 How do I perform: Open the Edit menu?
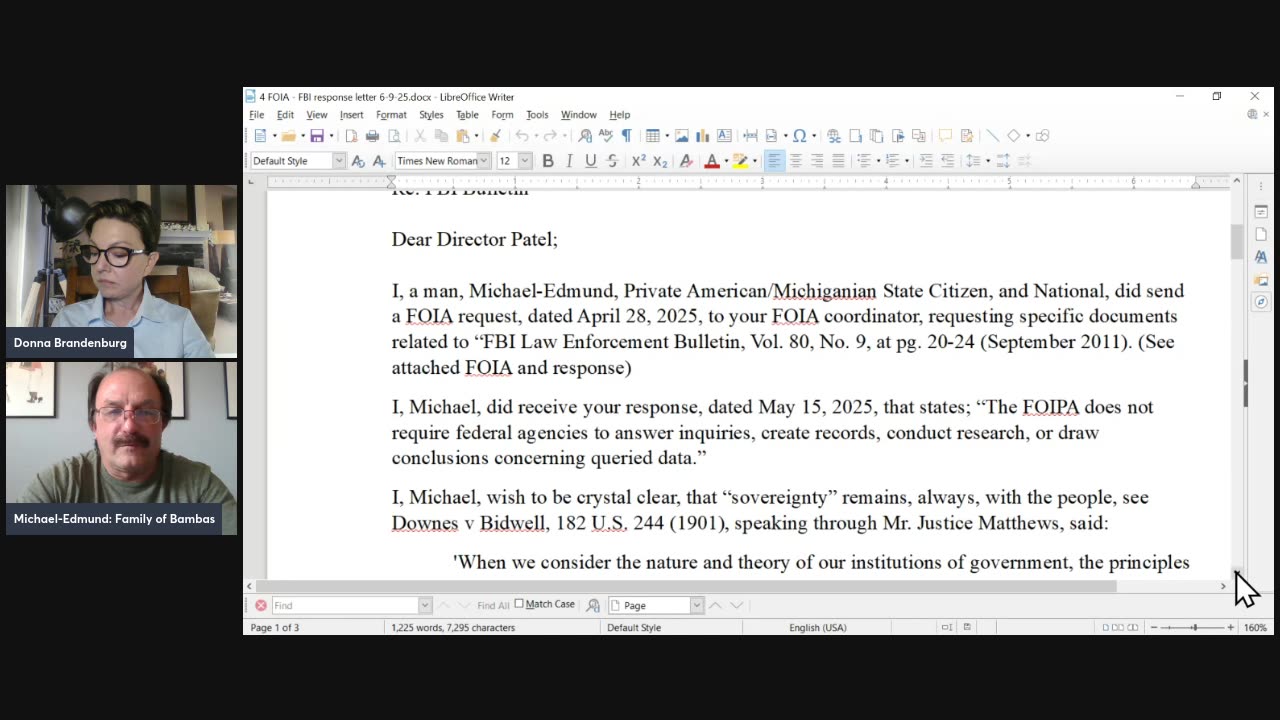click(x=285, y=115)
